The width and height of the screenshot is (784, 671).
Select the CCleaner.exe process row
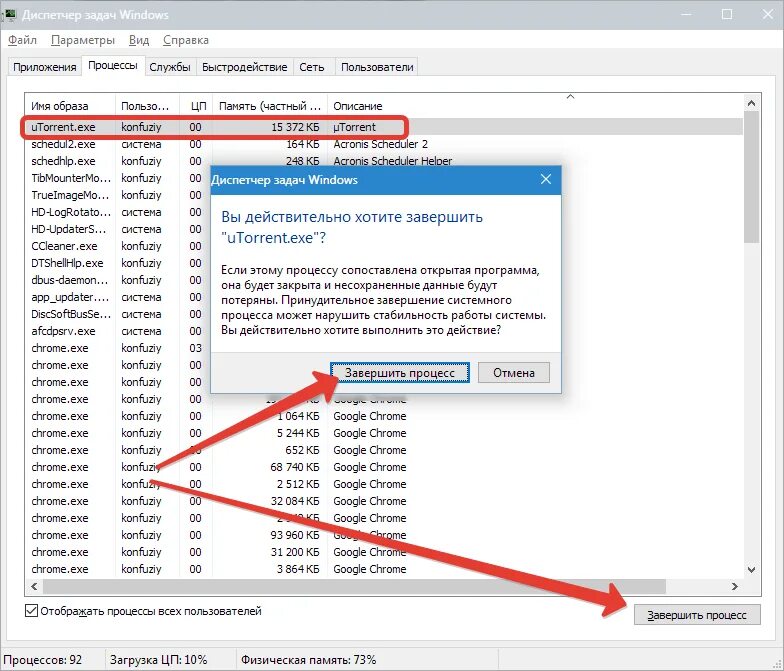point(118,246)
